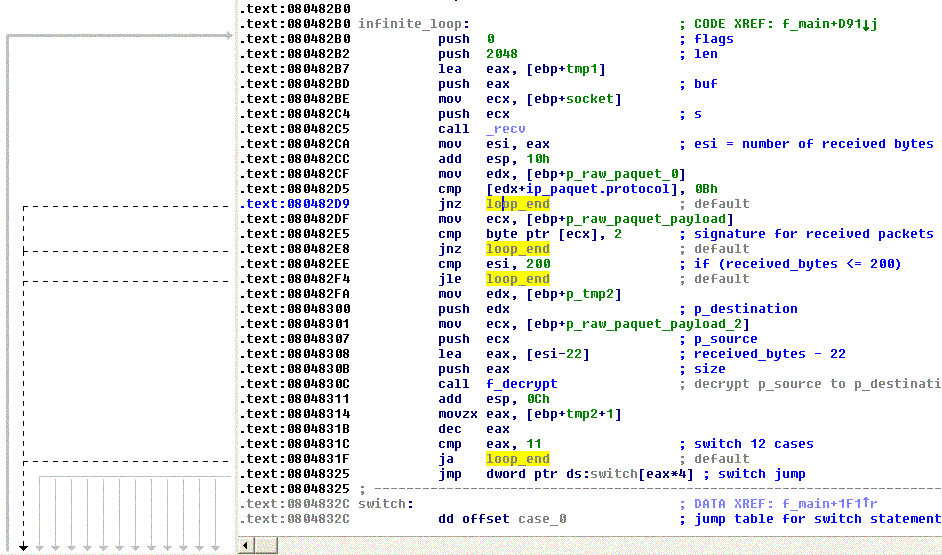Click the horizontal scrollbar left arrow
This screenshot has width=942, height=555.
coord(245,545)
